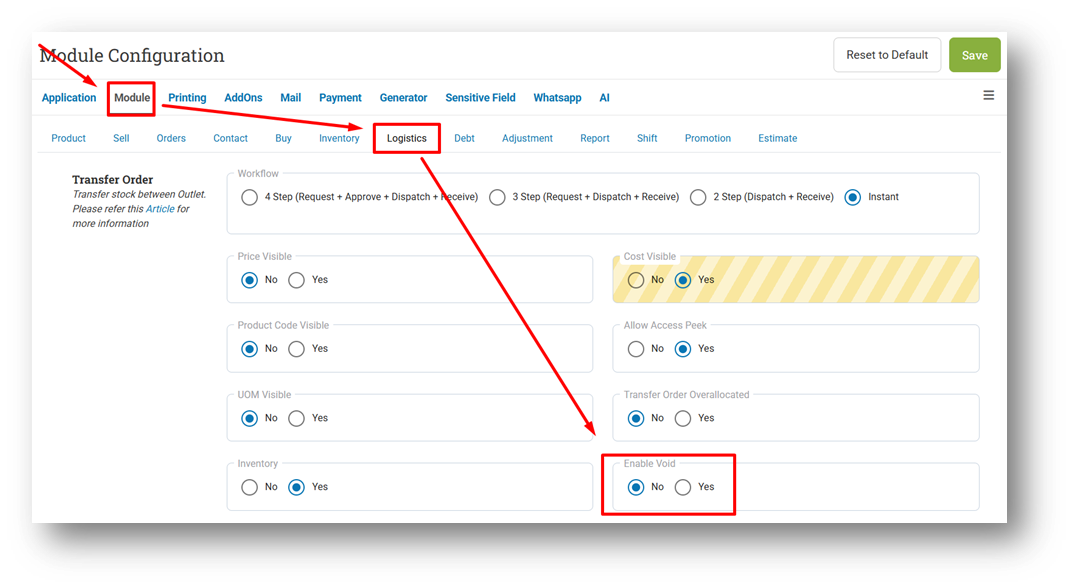Switch to the Whatsapp tab
The width and height of the screenshot is (1072, 588).
point(557,98)
